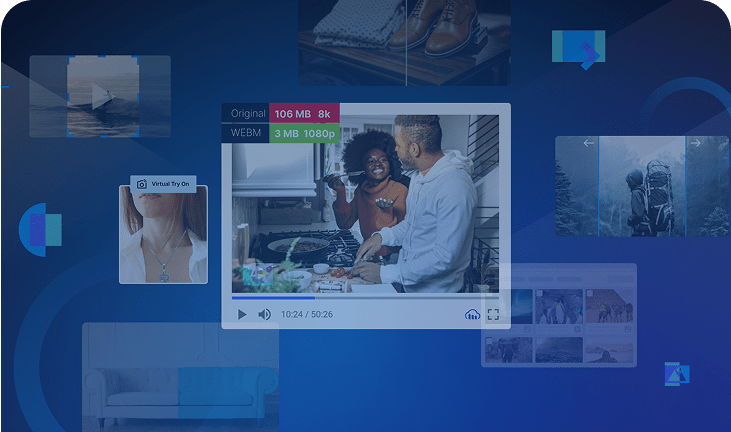Play the surfer video thumbnail
The height and width of the screenshot is (432, 731).
(102, 96)
